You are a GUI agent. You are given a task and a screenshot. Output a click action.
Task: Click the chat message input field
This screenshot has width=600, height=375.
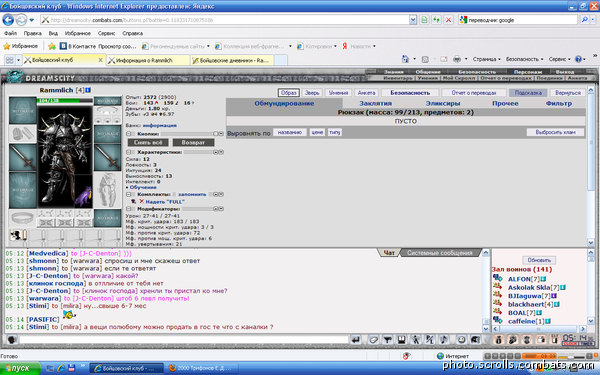click(184, 339)
